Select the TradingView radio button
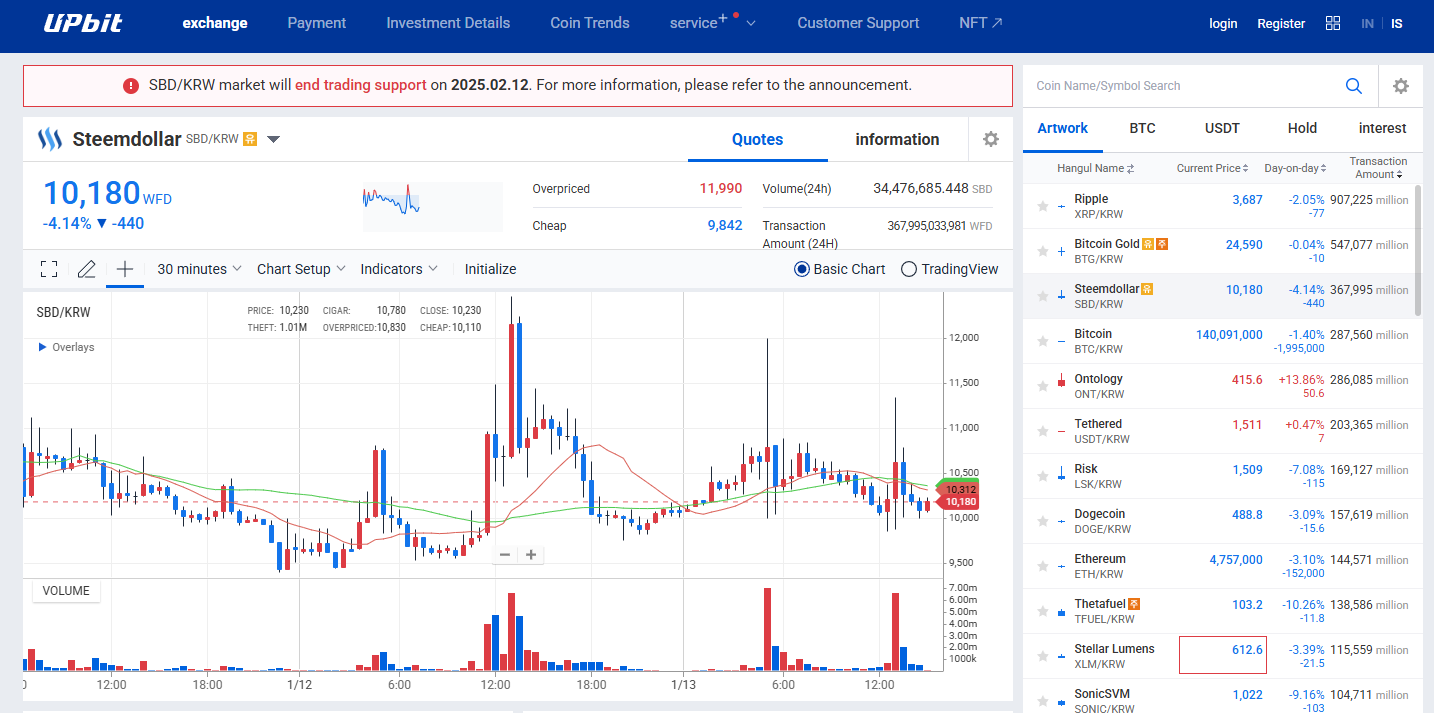Image resolution: width=1434 pixels, height=713 pixels. click(909, 269)
